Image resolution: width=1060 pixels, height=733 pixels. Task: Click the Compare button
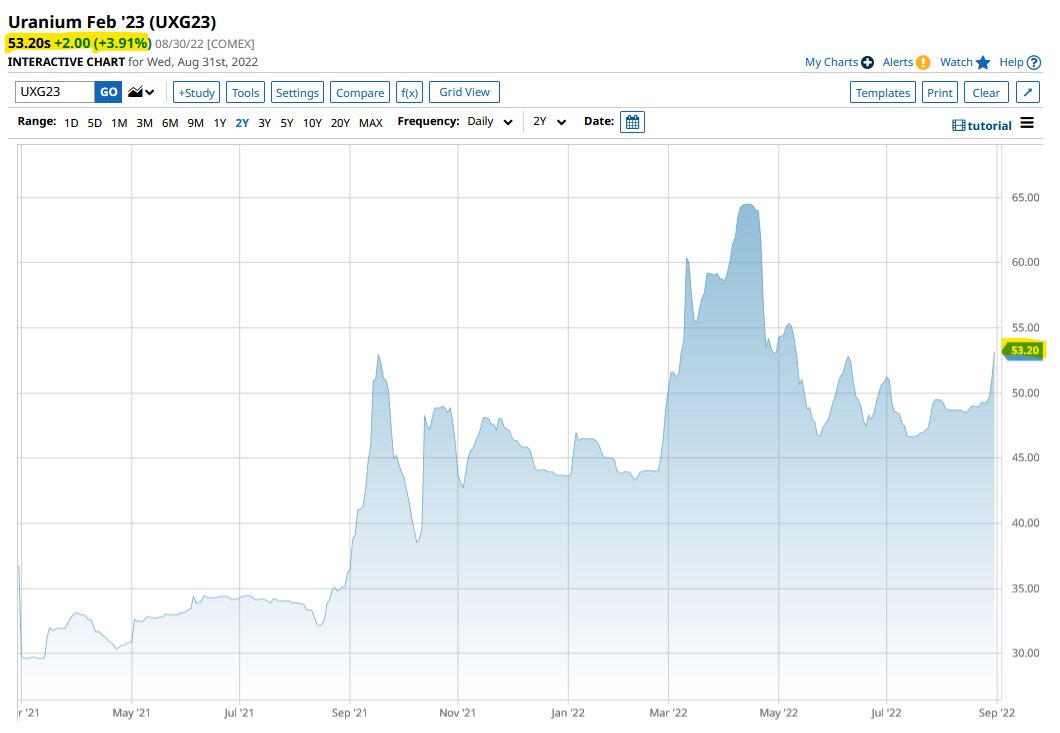point(360,92)
